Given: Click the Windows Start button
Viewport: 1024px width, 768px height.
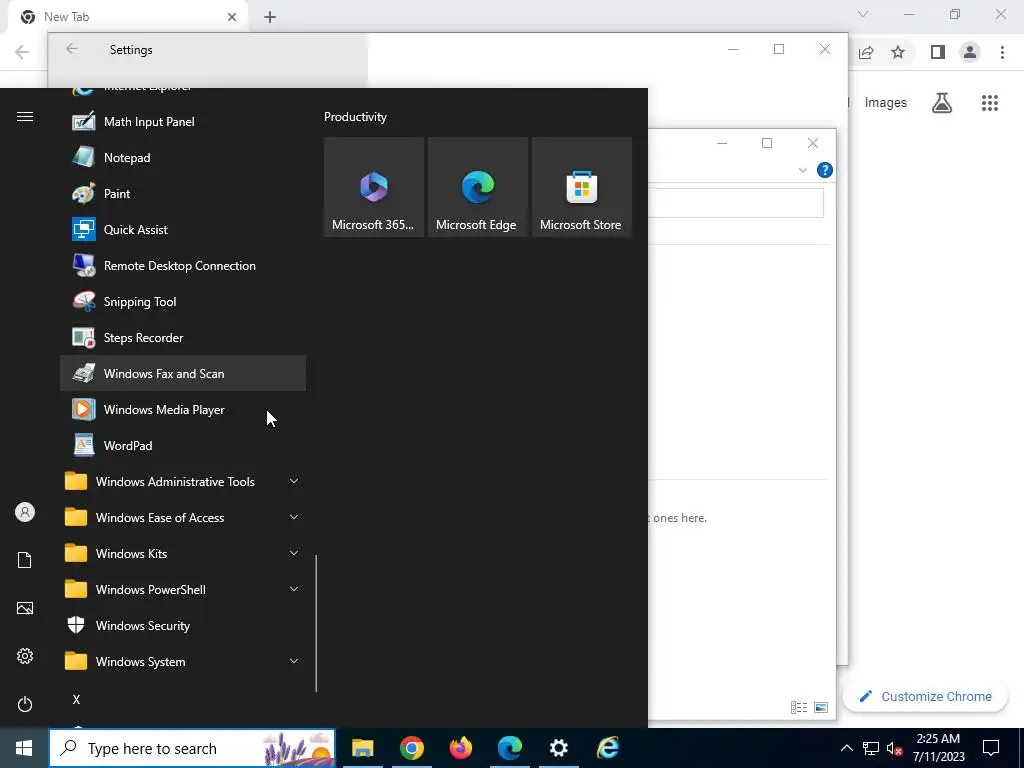Looking at the screenshot, I should pos(24,748).
